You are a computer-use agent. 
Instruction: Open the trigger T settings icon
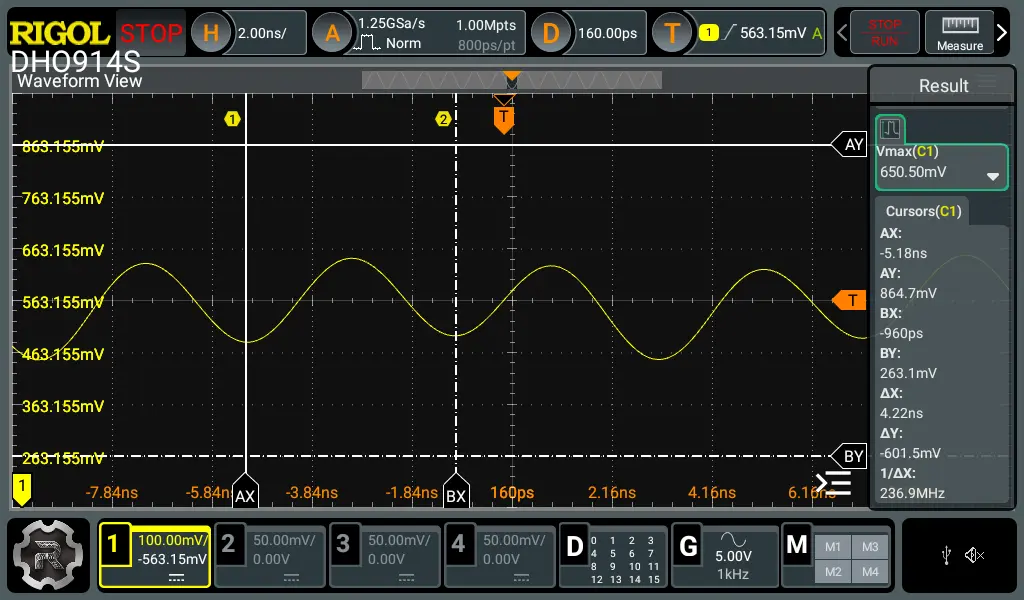[672, 33]
